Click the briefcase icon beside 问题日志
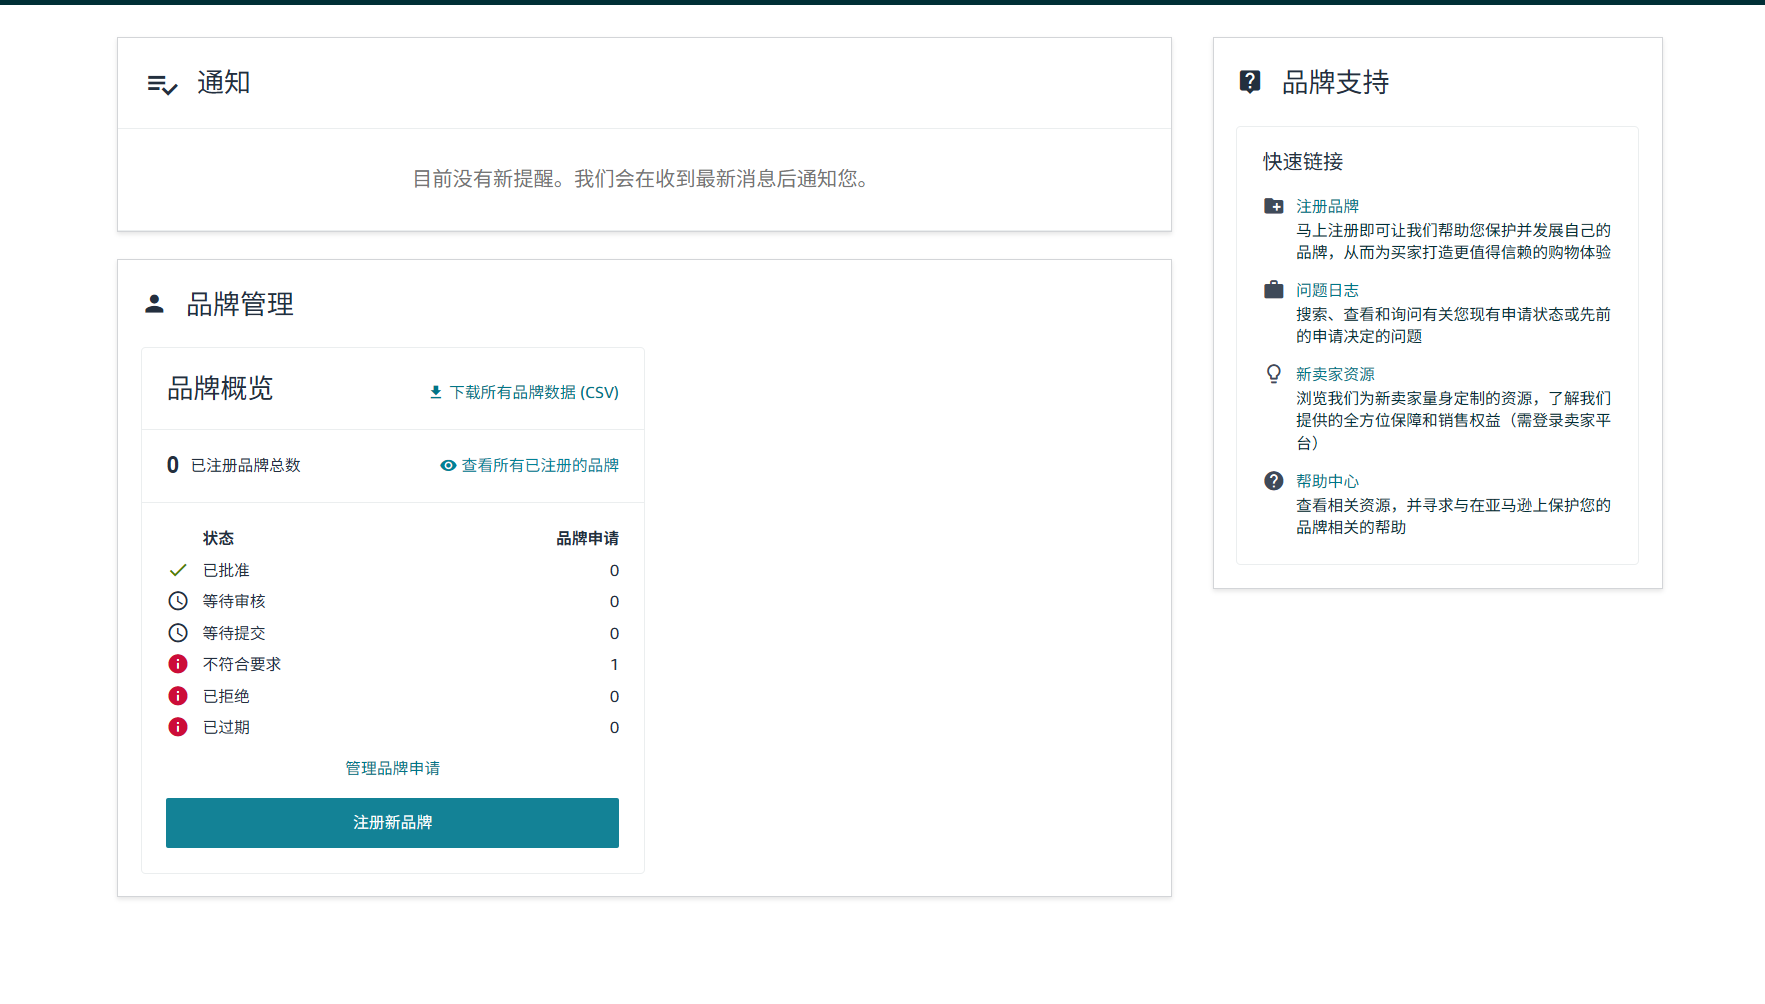This screenshot has width=1765, height=1004. coord(1274,290)
